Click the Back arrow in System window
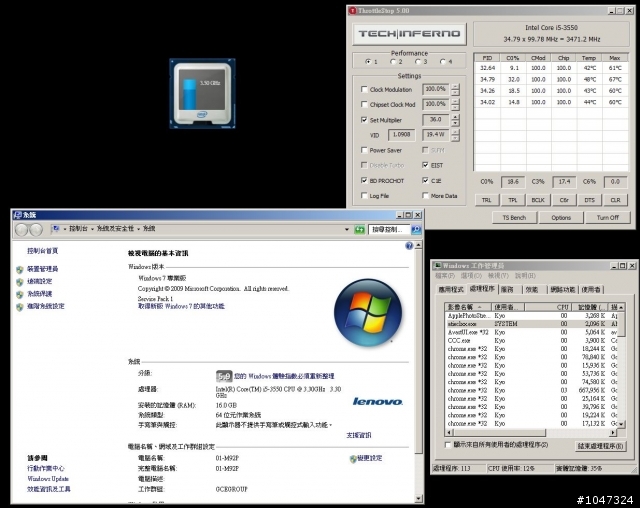The width and height of the screenshot is (640, 508). pos(21,230)
